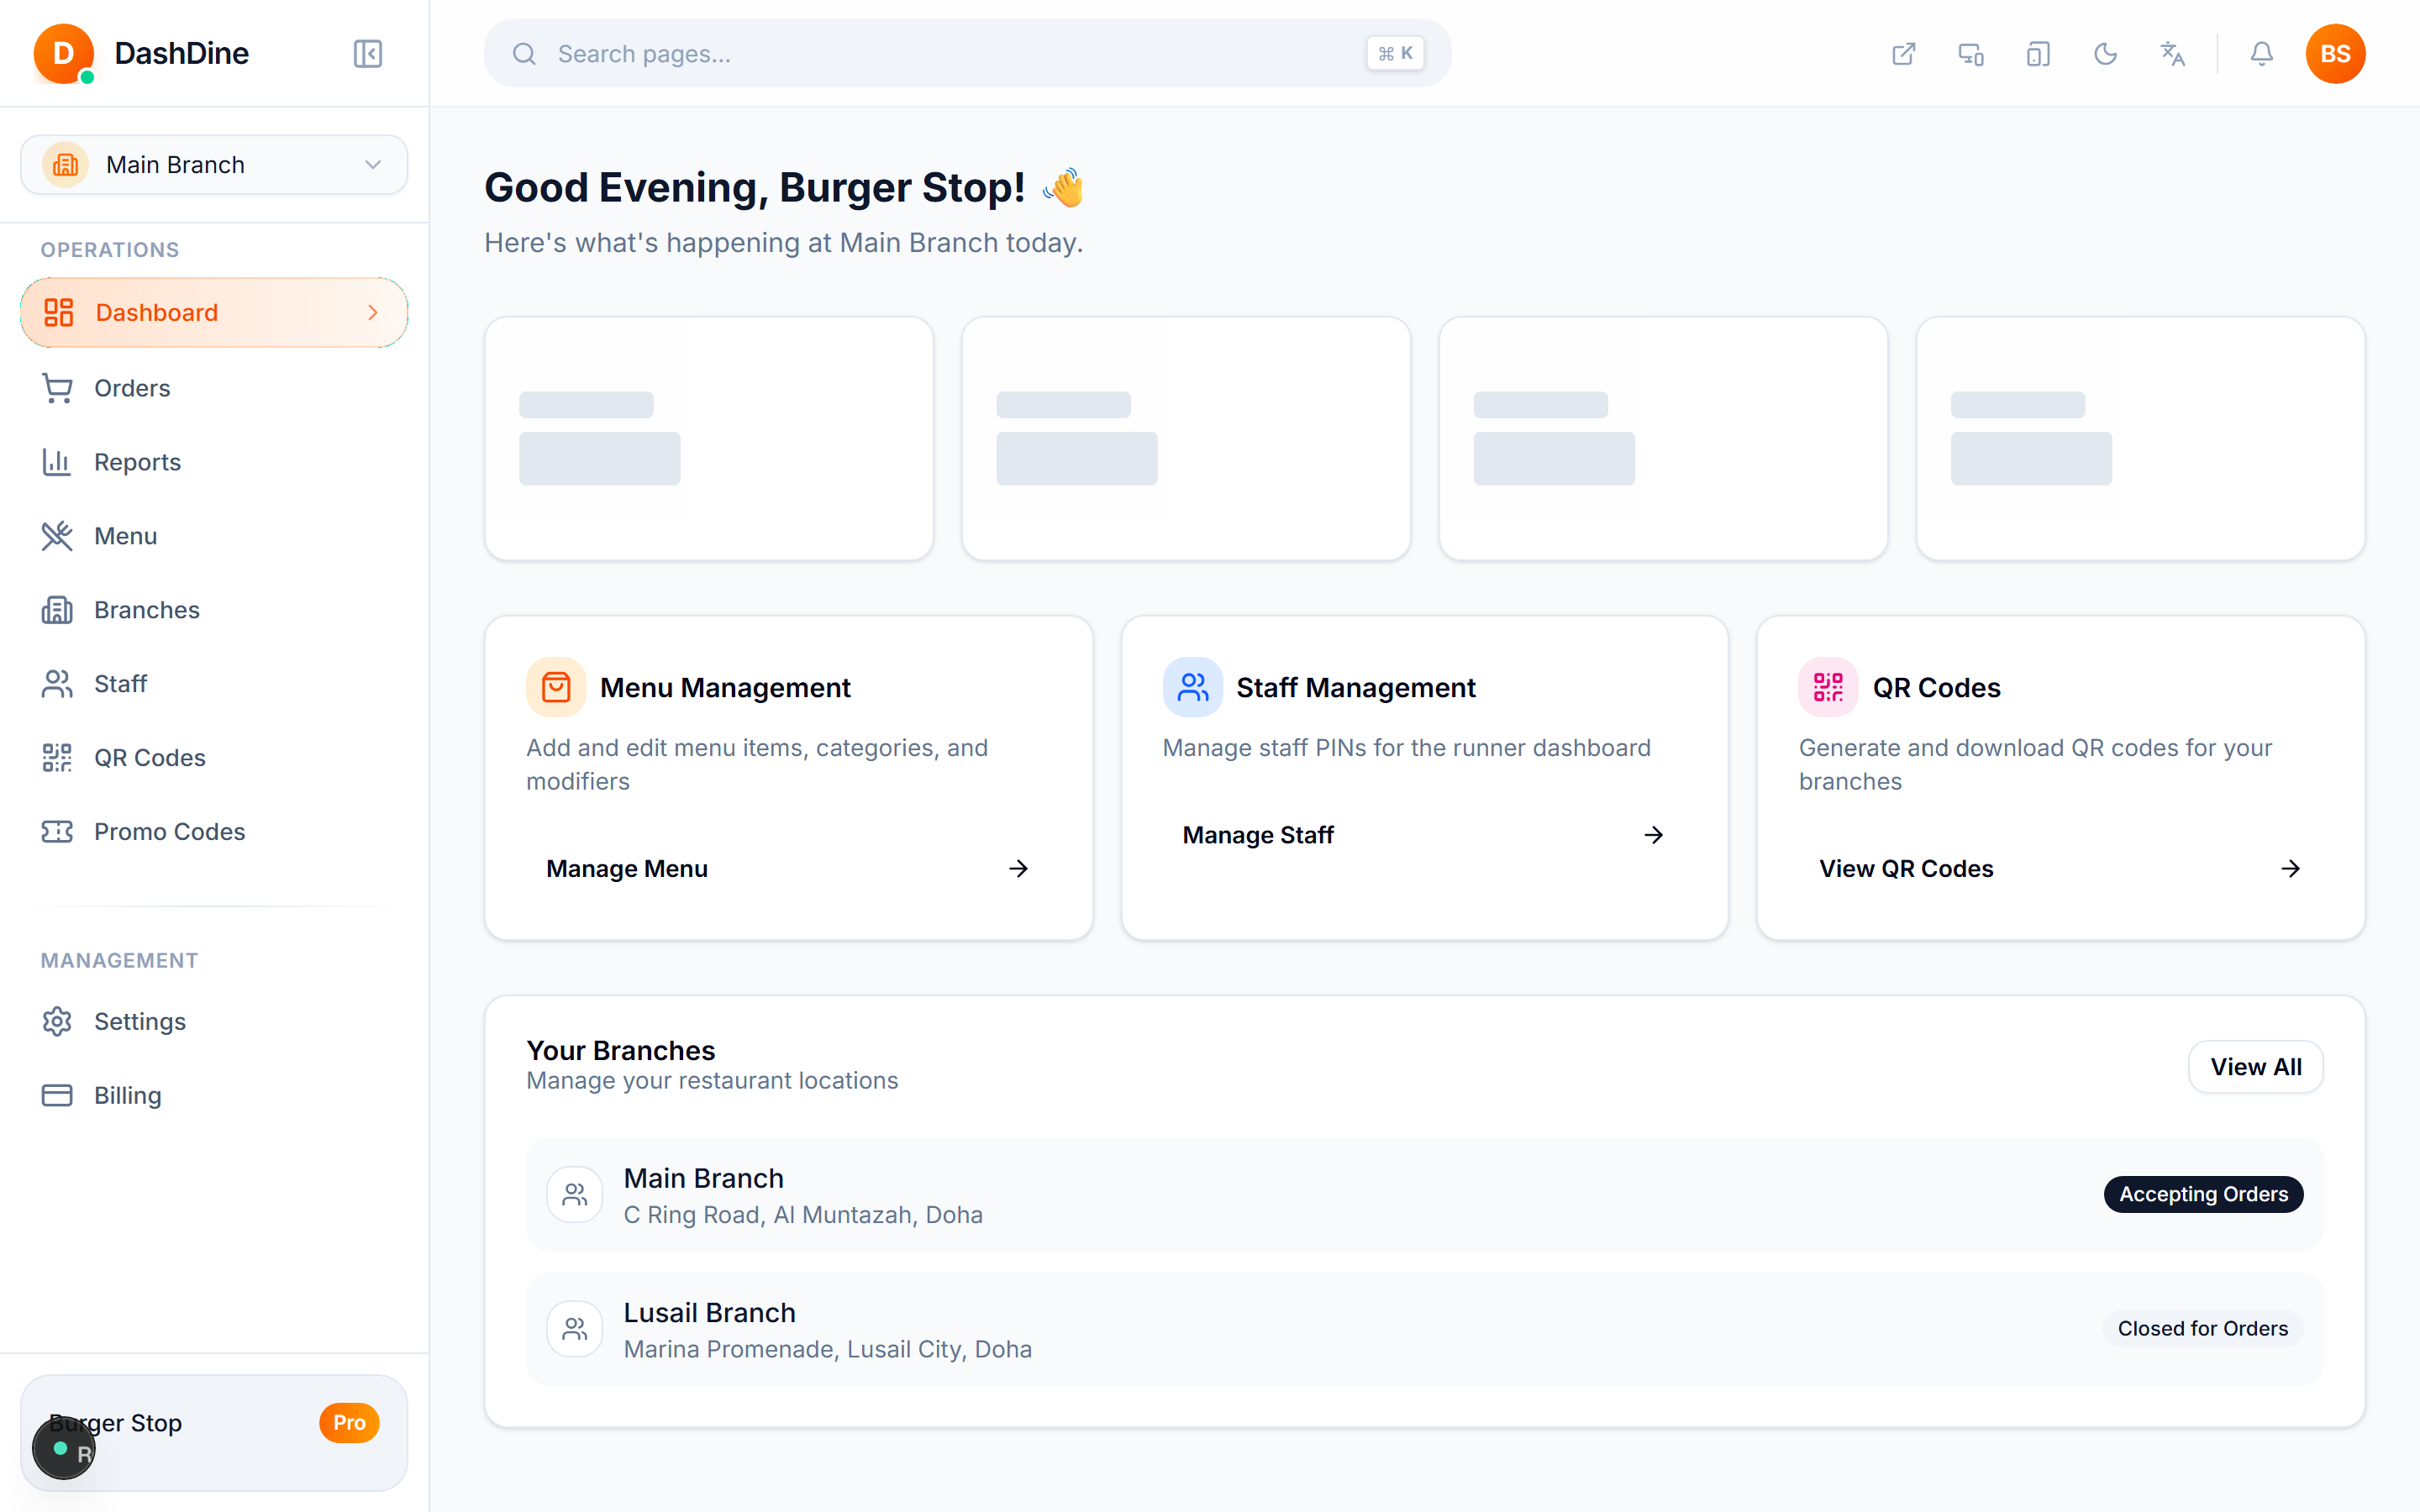The image size is (2420, 1512).
Task: Click the Promo Codes ticket icon
Action: point(57,832)
